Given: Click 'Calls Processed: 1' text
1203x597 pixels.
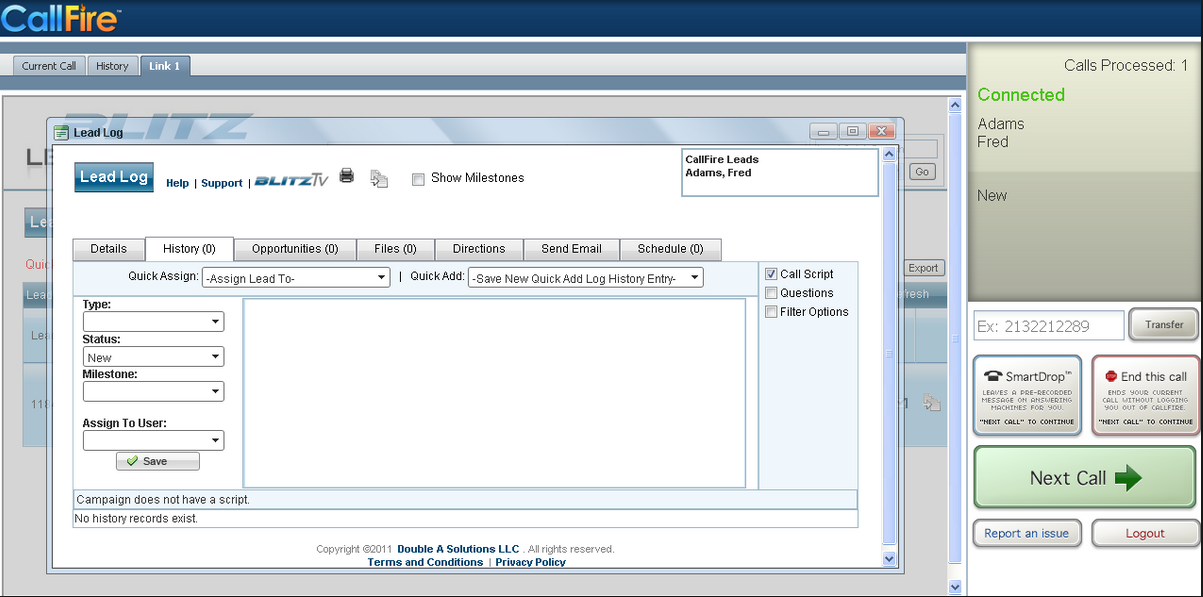Looking at the screenshot, I should coord(1126,65).
